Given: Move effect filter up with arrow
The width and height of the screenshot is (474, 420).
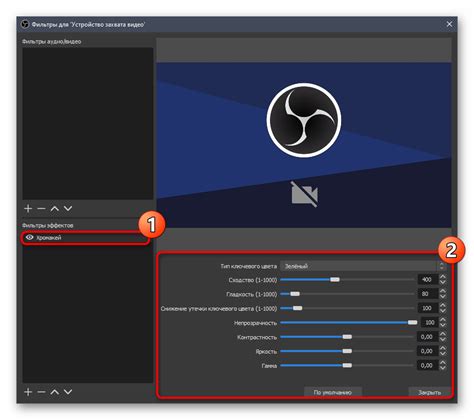Looking at the screenshot, I should pyautogui.click(x=55, y=392).
